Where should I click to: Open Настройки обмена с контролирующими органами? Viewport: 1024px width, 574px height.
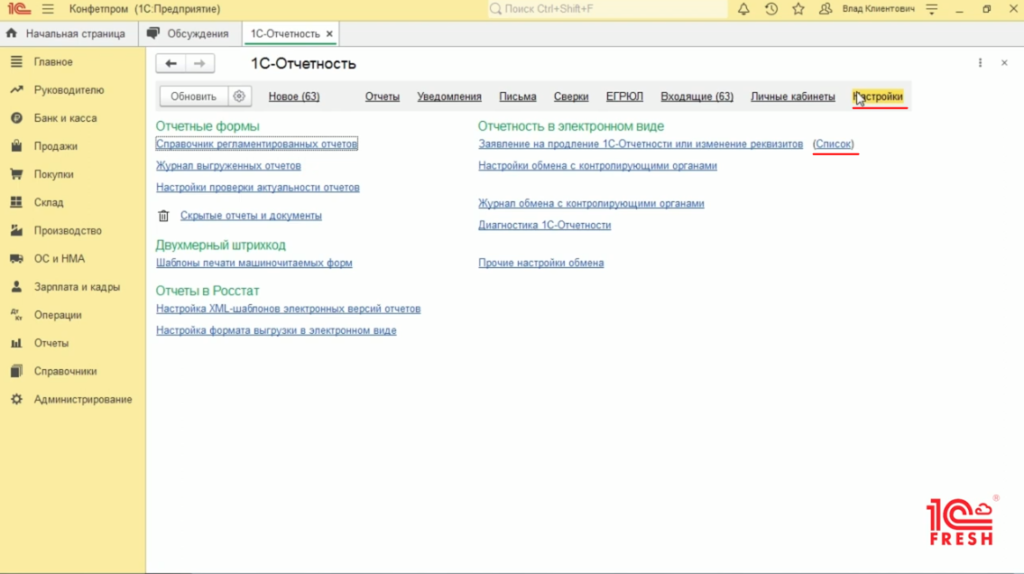(598, 166)
